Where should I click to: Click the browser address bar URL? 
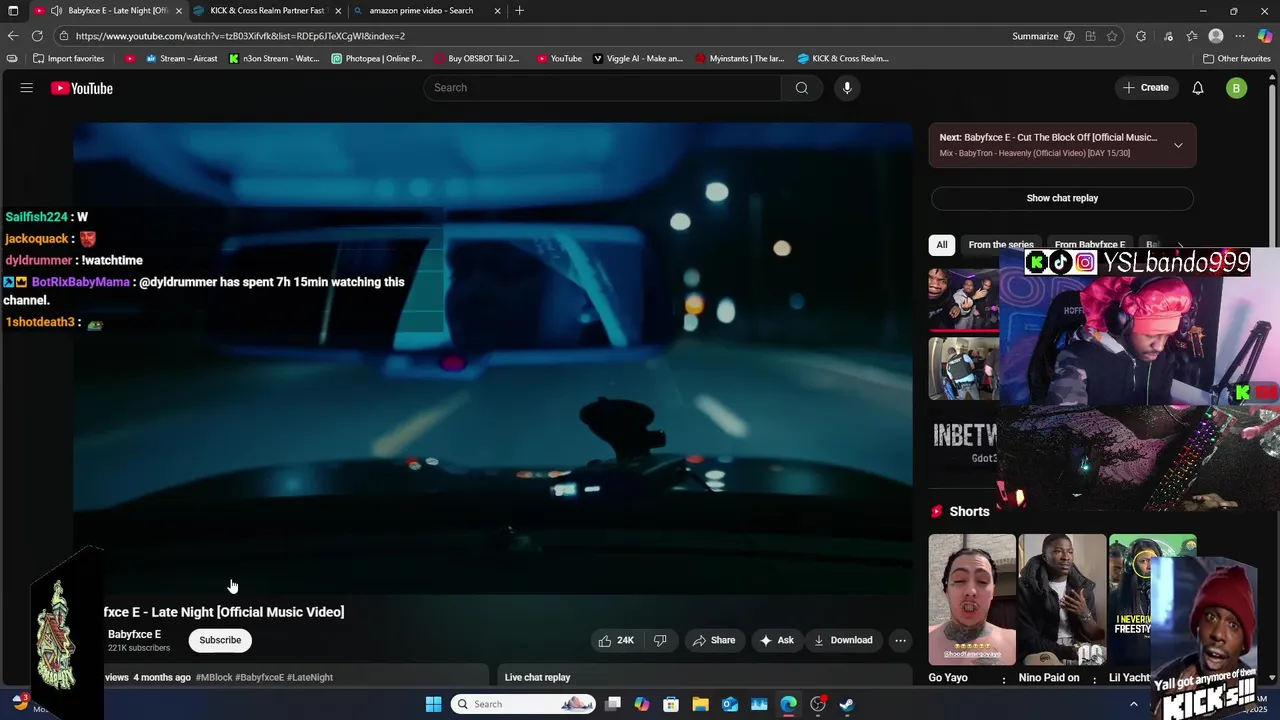240,36
